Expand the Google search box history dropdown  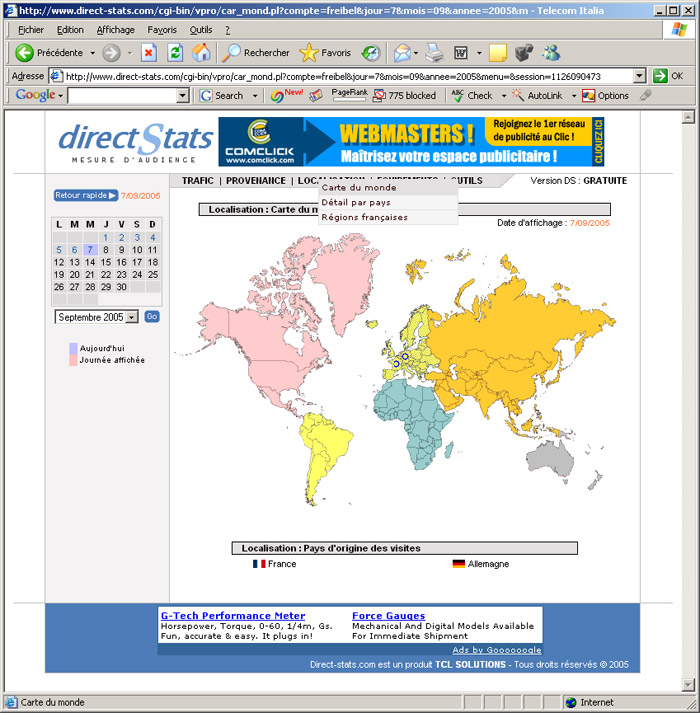tap(182, 96)
